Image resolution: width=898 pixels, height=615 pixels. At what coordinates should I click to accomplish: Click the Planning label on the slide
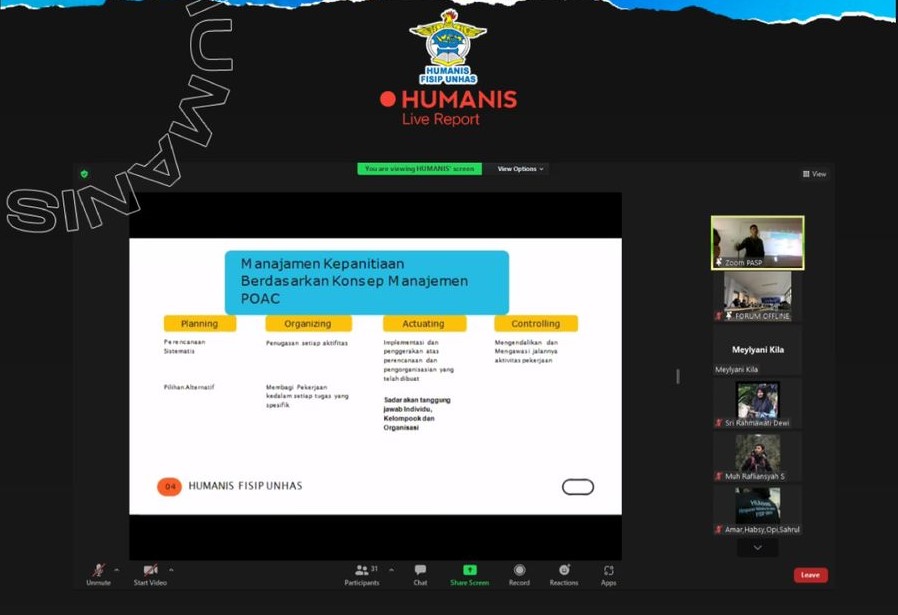[x=199, y=324]
